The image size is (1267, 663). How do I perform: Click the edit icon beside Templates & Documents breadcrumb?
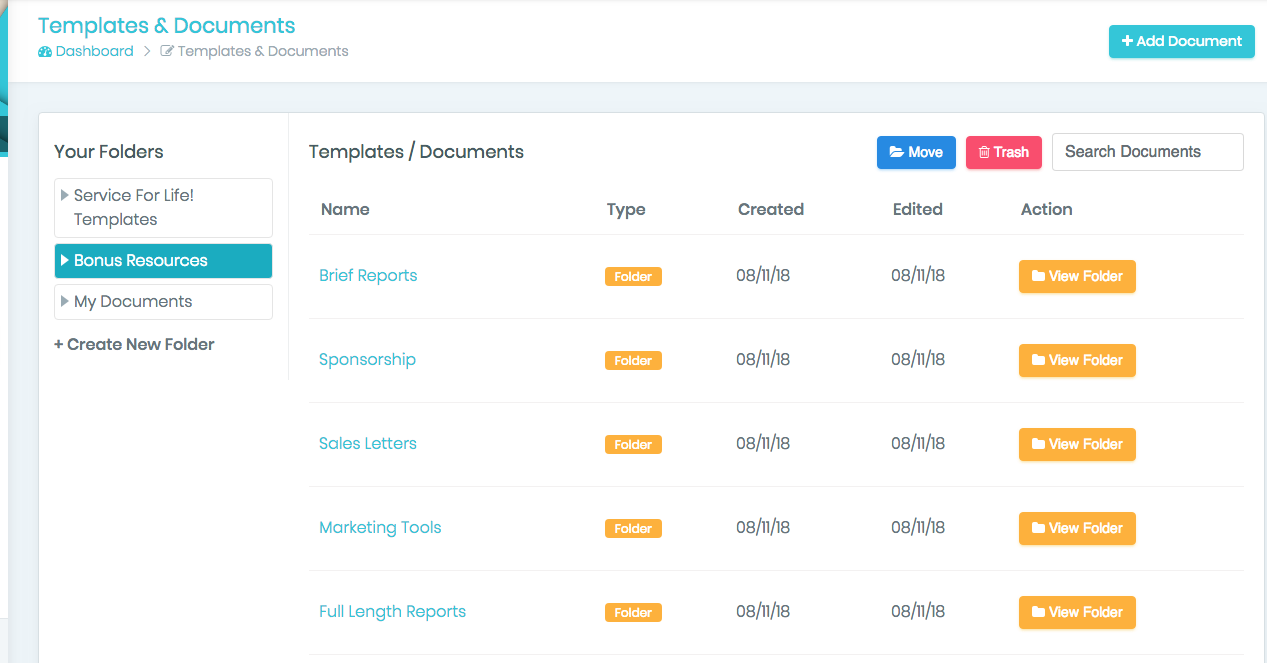pos(167,52)
